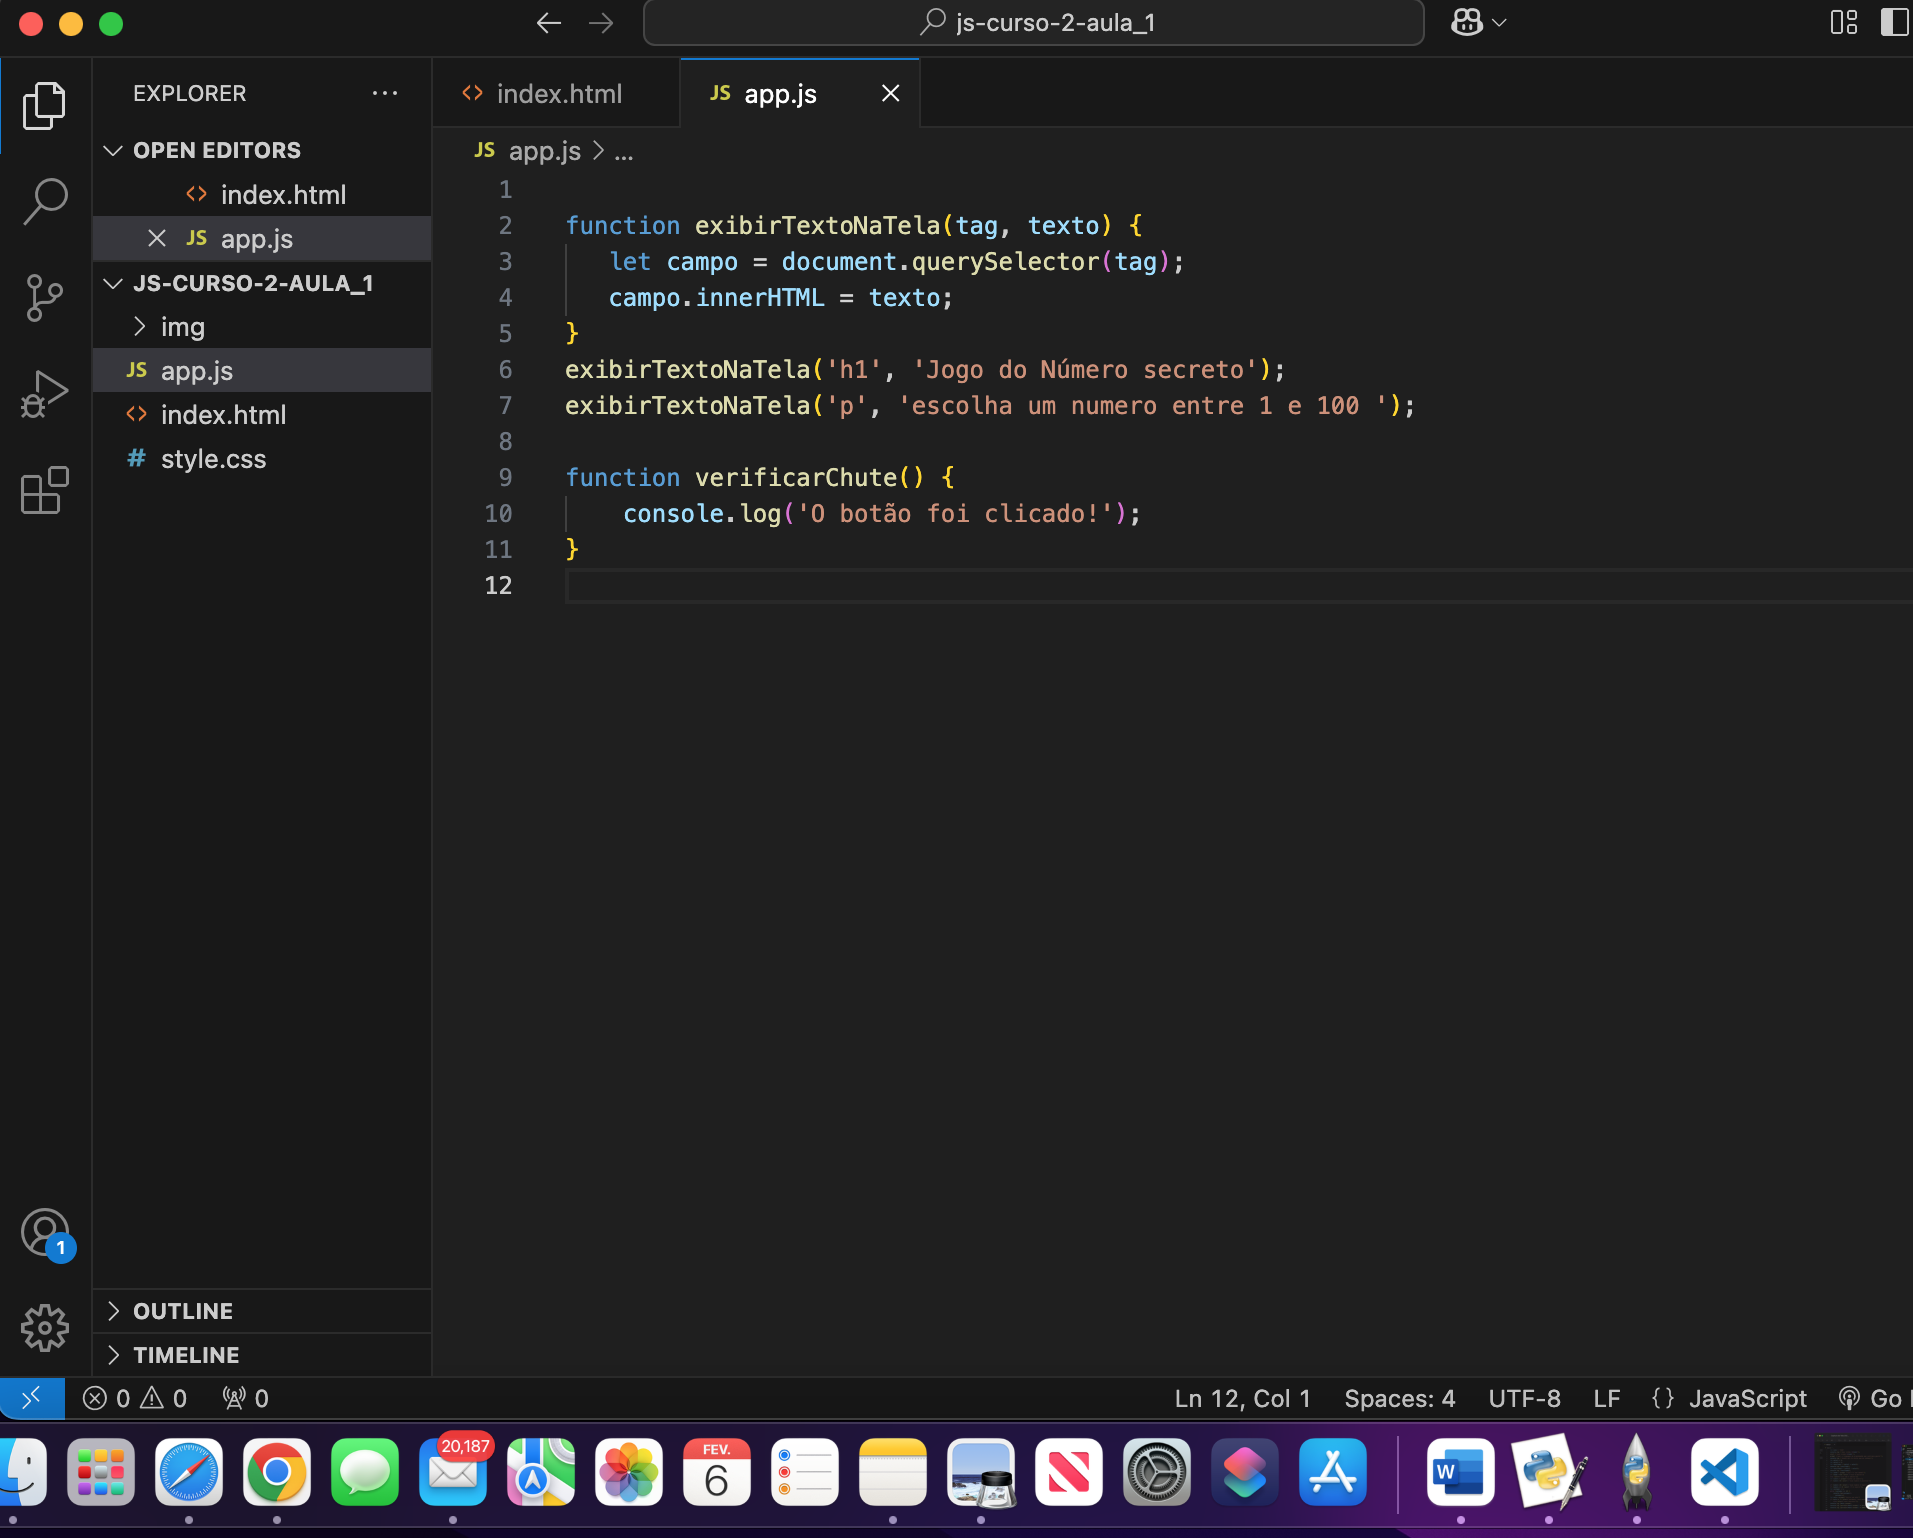Viewport: 1913px width, 1538px height.
Task: Open Preview from the Dock
Action: click(x=981, y=1472)
